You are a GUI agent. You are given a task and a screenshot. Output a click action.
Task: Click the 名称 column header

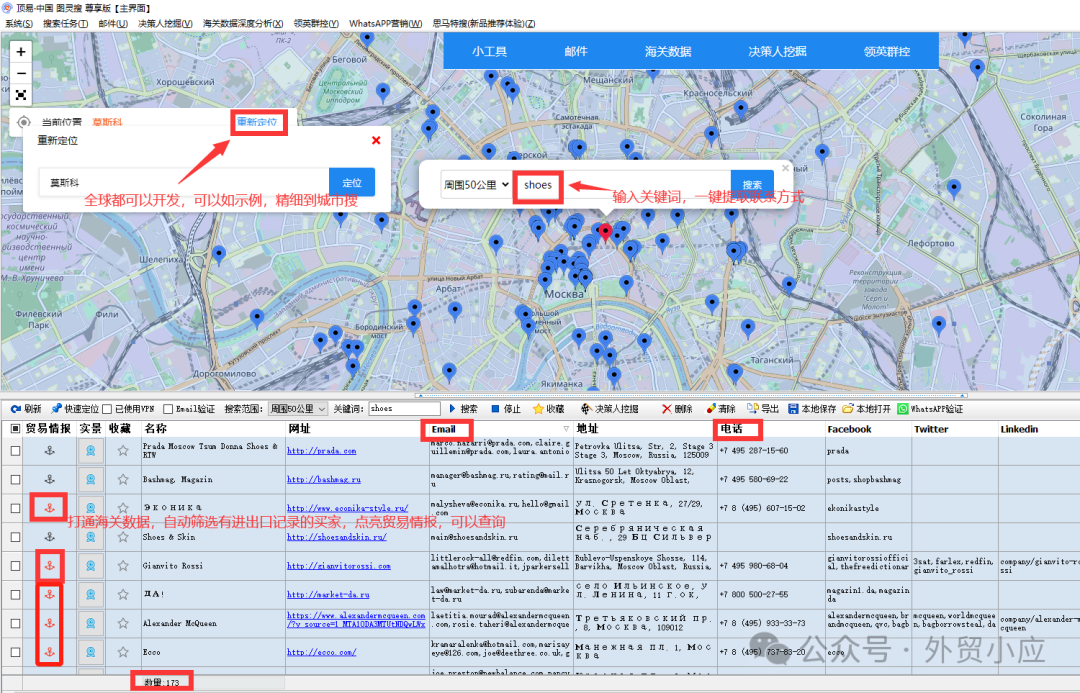(213, 428)
